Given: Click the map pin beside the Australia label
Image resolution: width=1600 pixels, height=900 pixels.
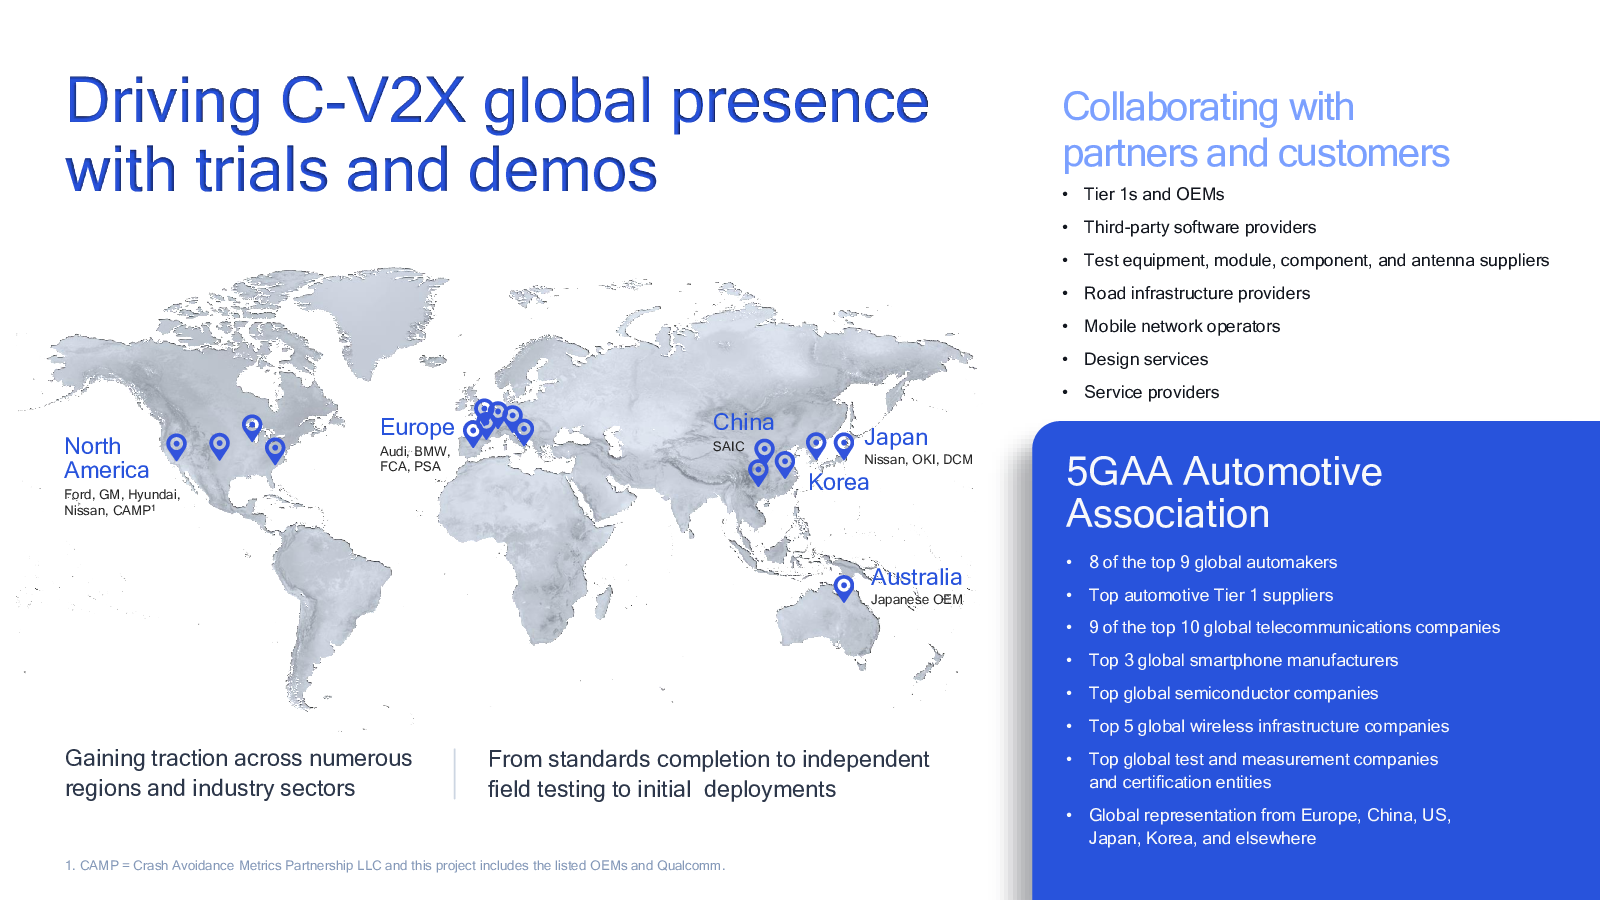Looking at the screenshot, I should pos(844,587).
